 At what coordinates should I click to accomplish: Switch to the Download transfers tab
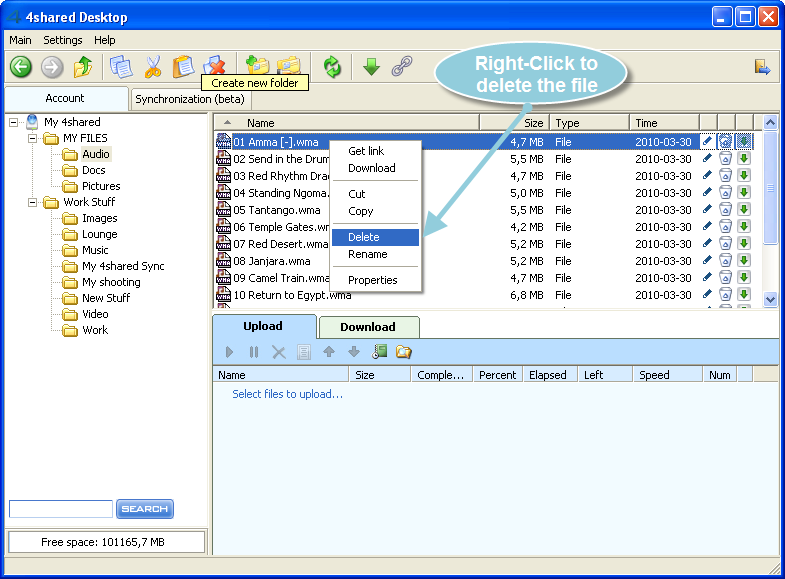click(x=368, y=327)
